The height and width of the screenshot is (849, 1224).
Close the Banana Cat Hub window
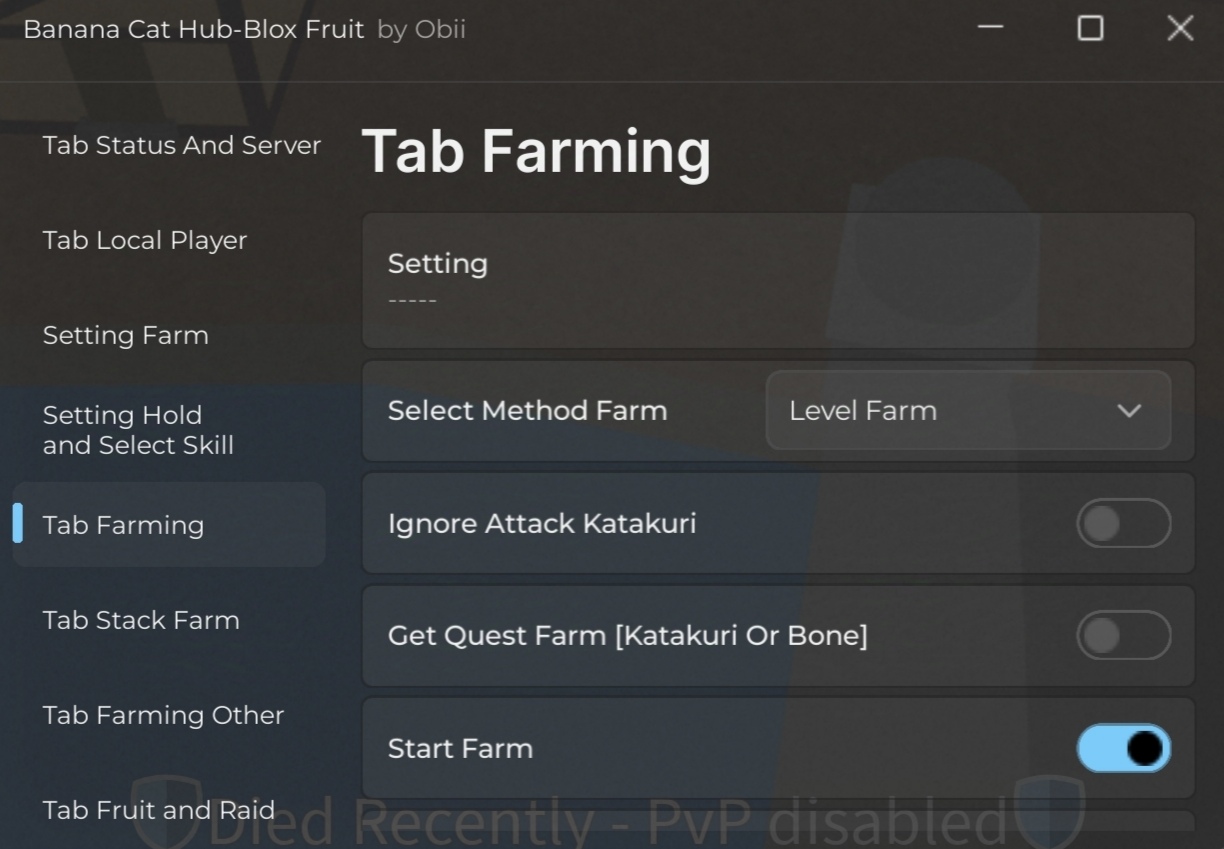click(x=1180, y=28)
